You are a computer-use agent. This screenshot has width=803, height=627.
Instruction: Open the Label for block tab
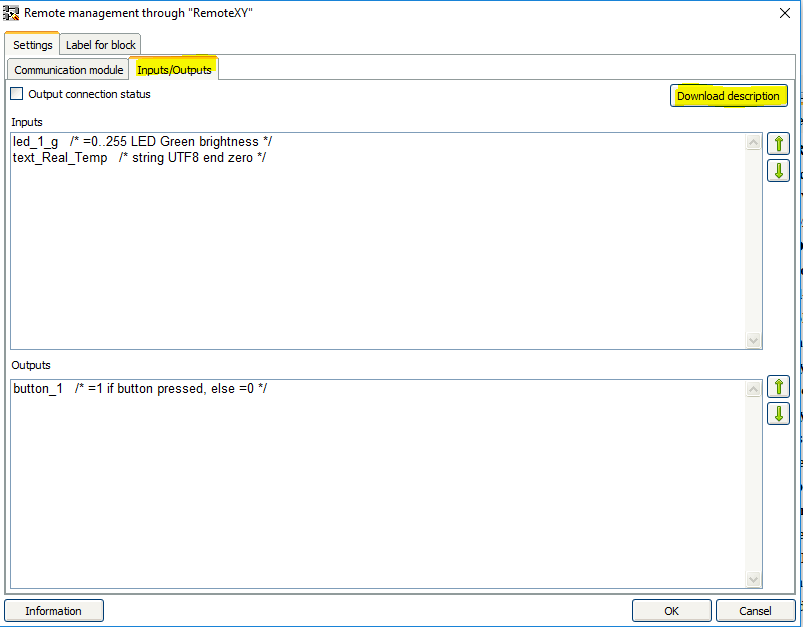tap(100, 45)
